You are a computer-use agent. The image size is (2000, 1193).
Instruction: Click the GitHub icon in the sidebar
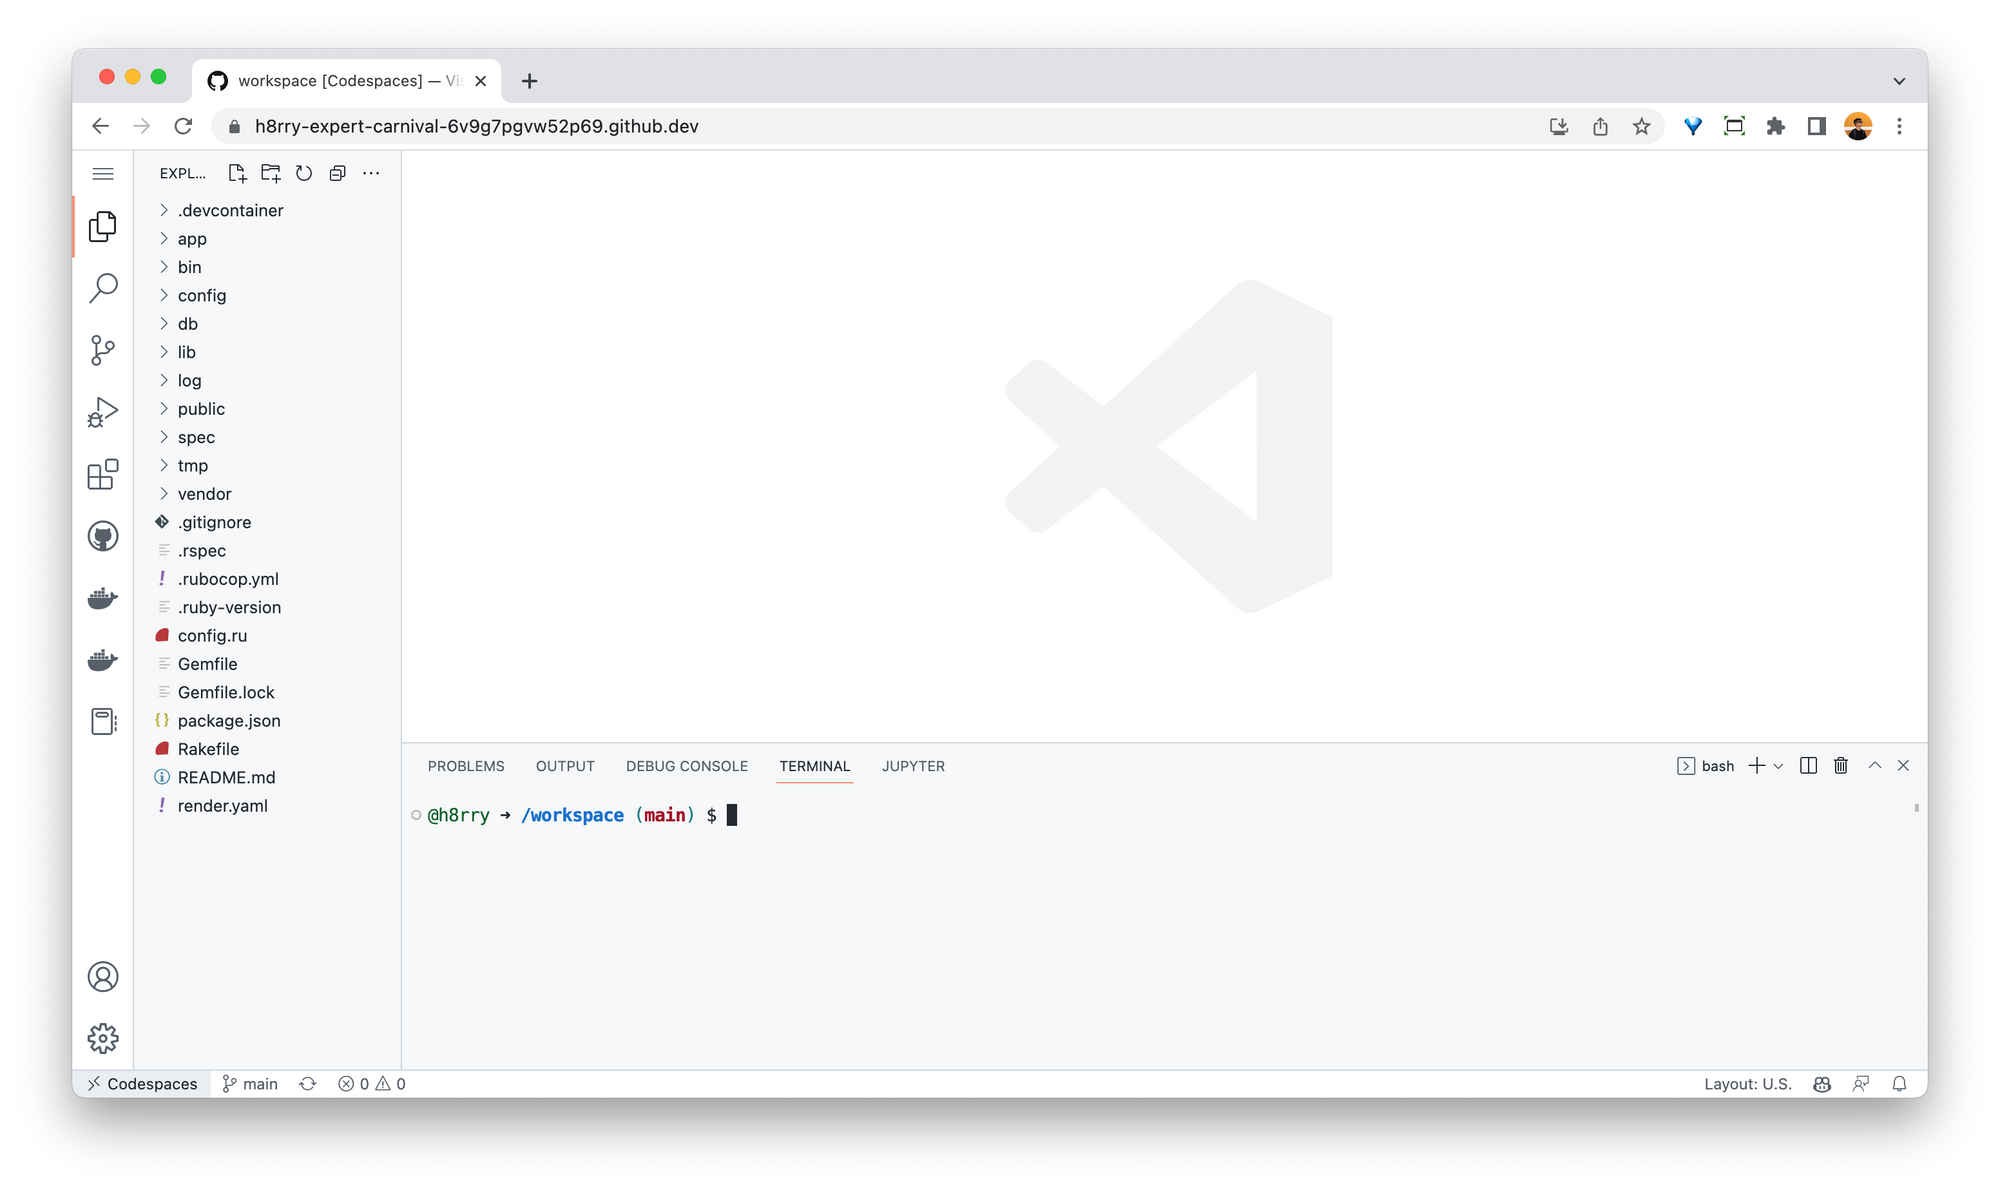point(103,536)
